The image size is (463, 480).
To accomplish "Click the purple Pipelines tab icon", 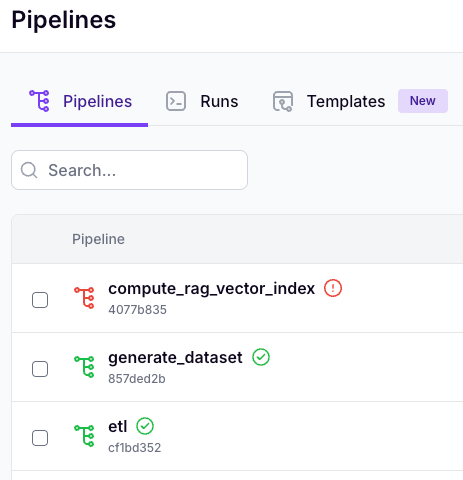I will tap(39, 101).
